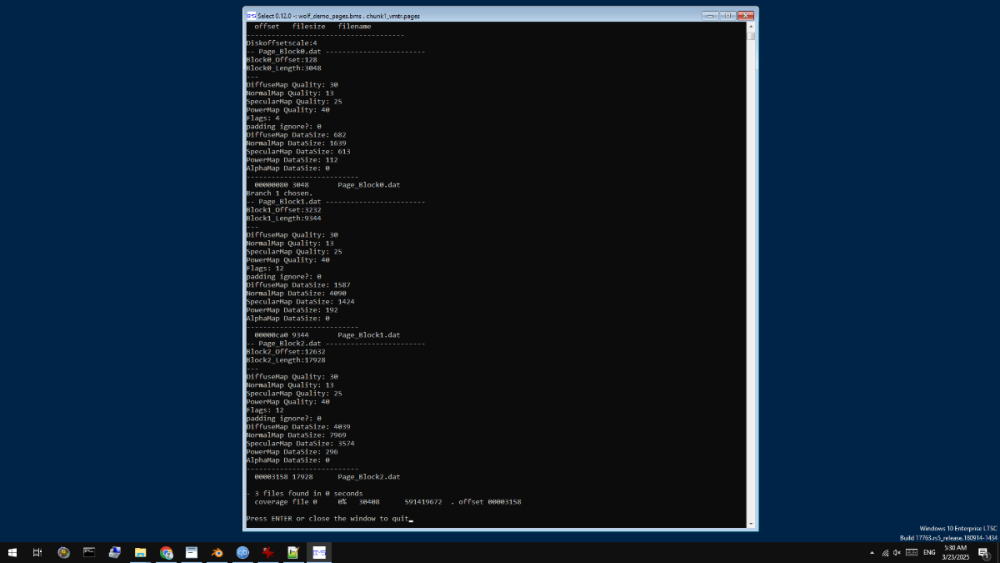Click the 'DiffuseMap DataSize: 4039' line

click(298, 427)
